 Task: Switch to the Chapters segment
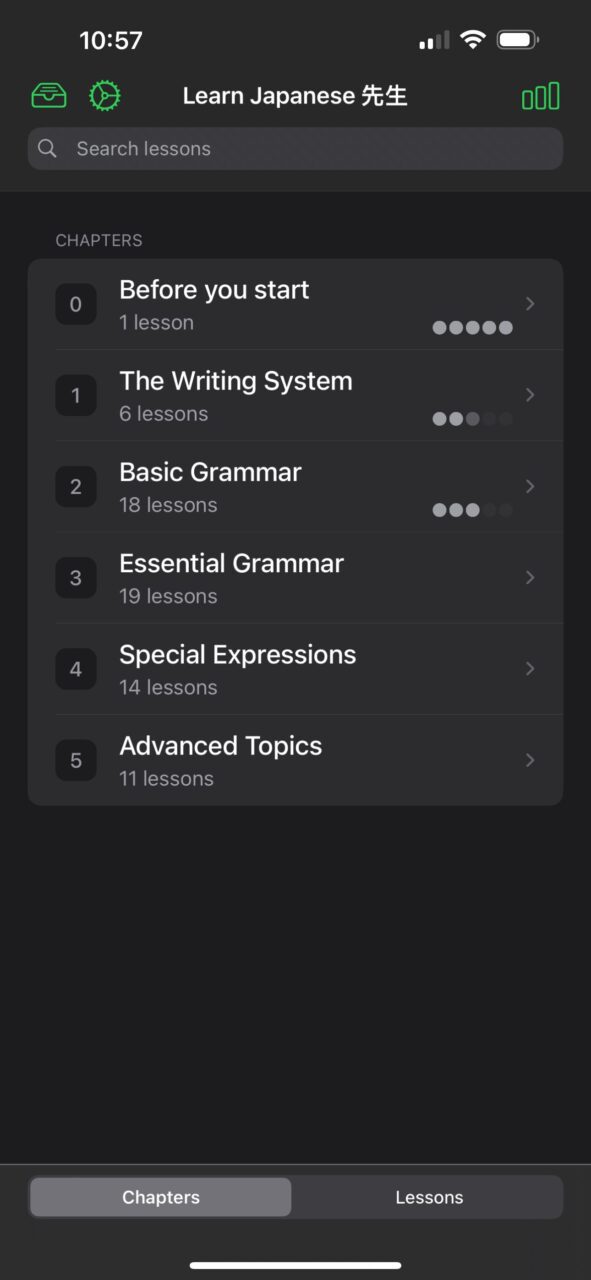click(161, 1197)
